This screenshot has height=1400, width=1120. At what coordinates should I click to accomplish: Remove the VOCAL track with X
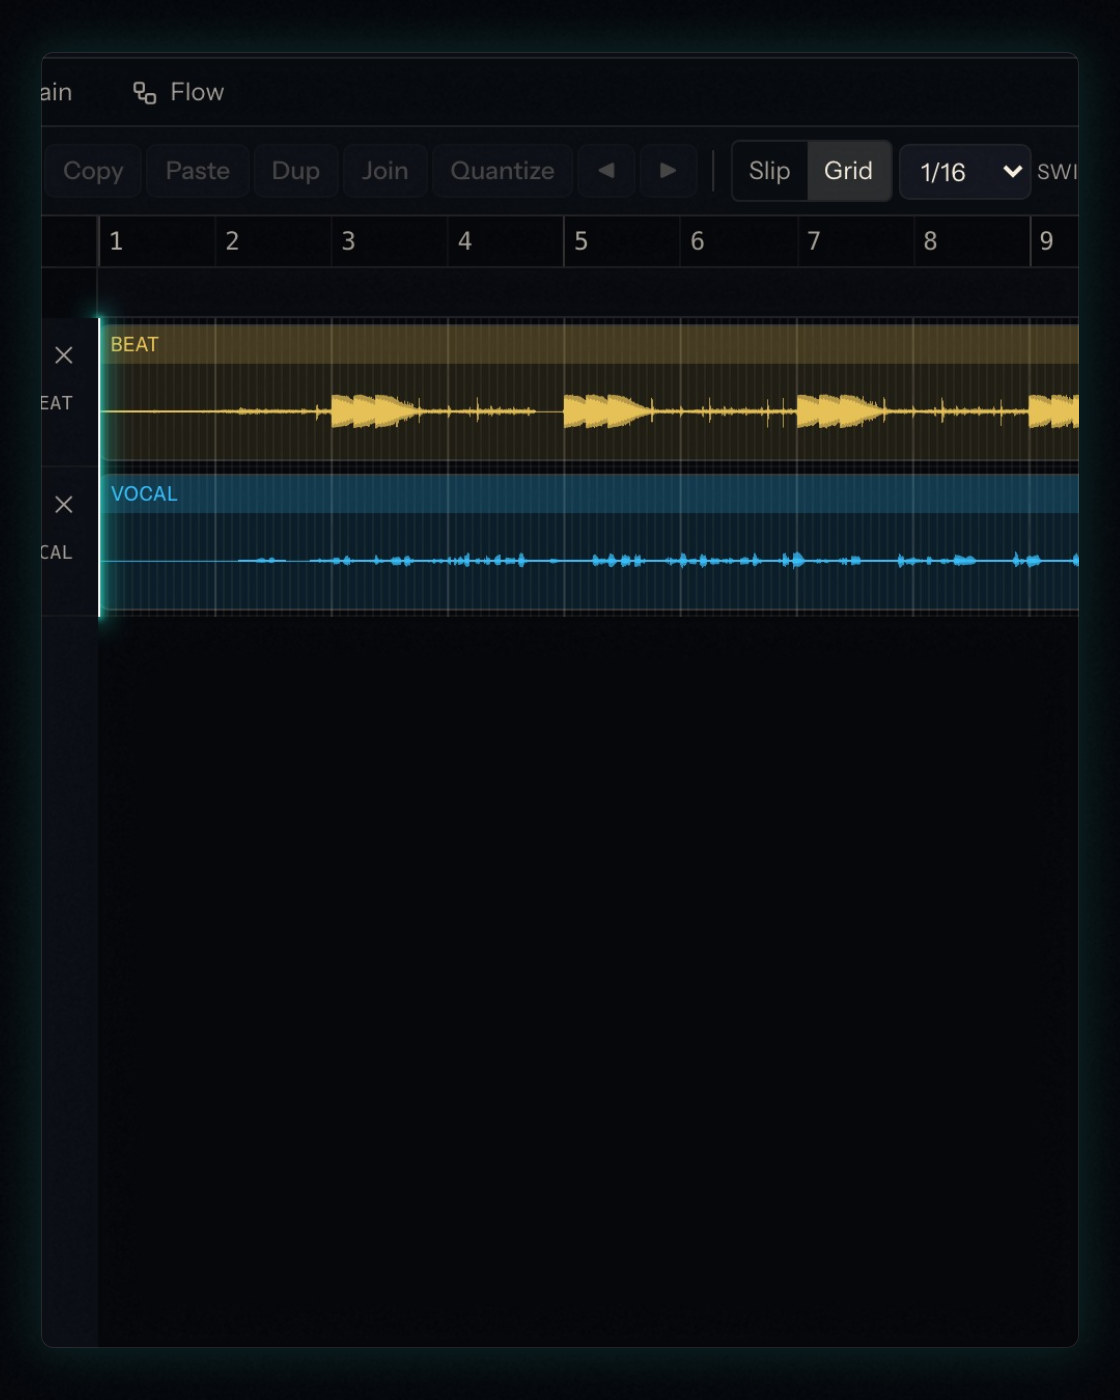click(64, 504)
